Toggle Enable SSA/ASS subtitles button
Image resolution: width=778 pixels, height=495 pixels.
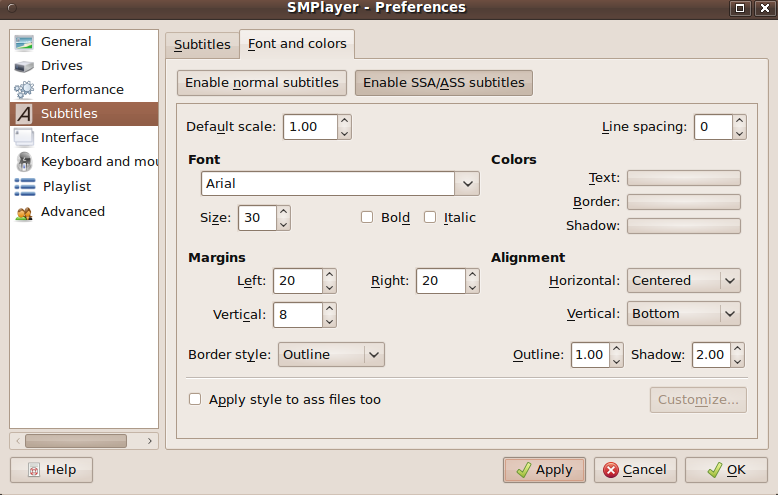coord(444,82)
